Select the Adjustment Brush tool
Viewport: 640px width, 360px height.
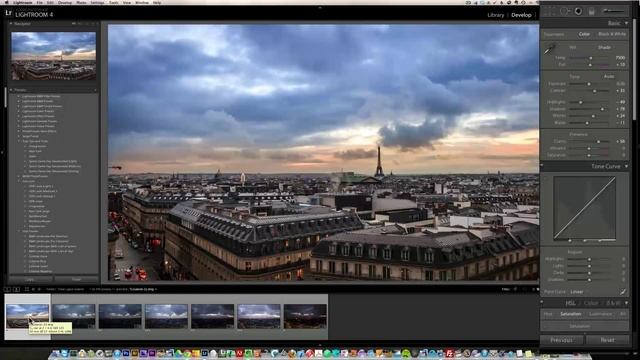click(613, 11)
